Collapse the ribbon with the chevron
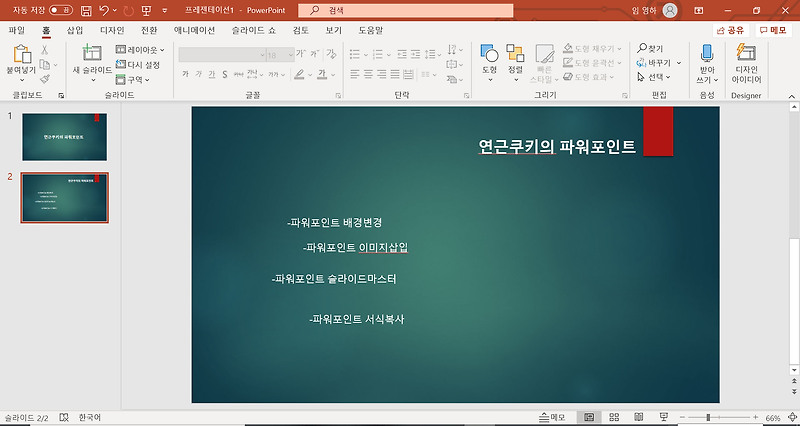800x426 pixels. tap(791, 96)
